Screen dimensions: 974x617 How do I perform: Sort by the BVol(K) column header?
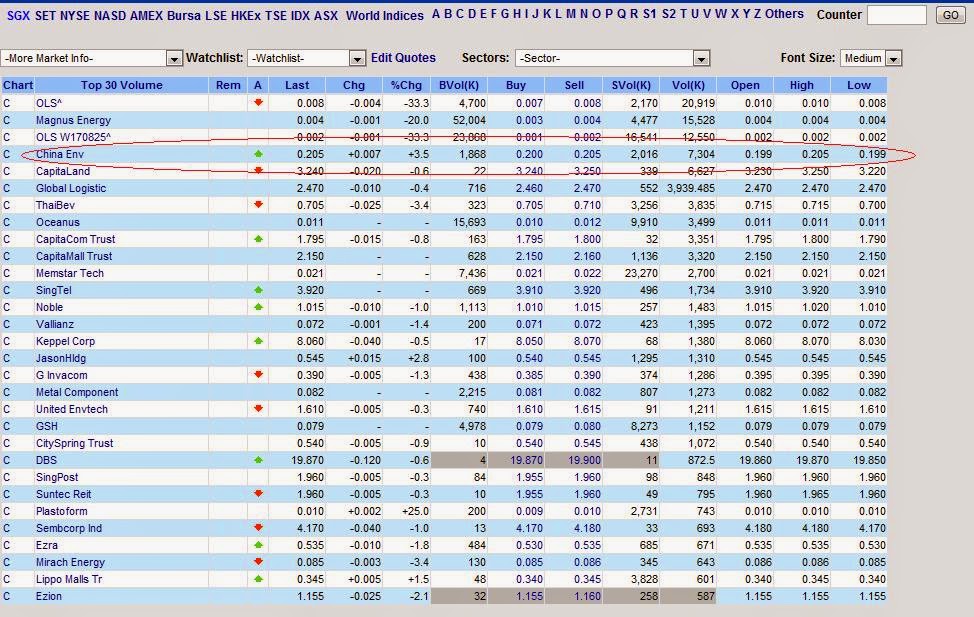458,85
